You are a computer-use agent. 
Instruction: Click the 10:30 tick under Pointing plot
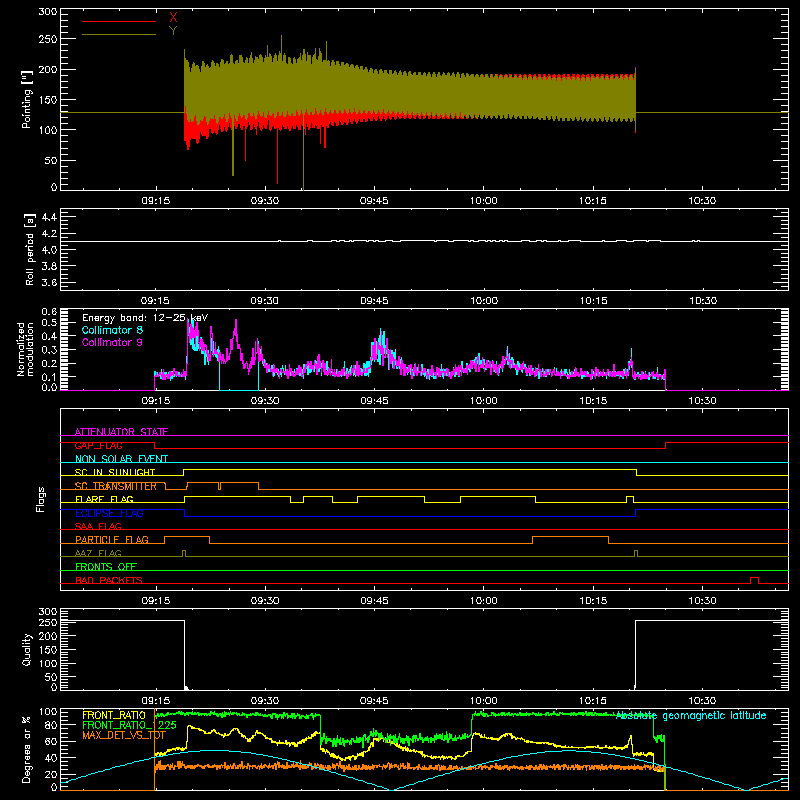point(702,201)
